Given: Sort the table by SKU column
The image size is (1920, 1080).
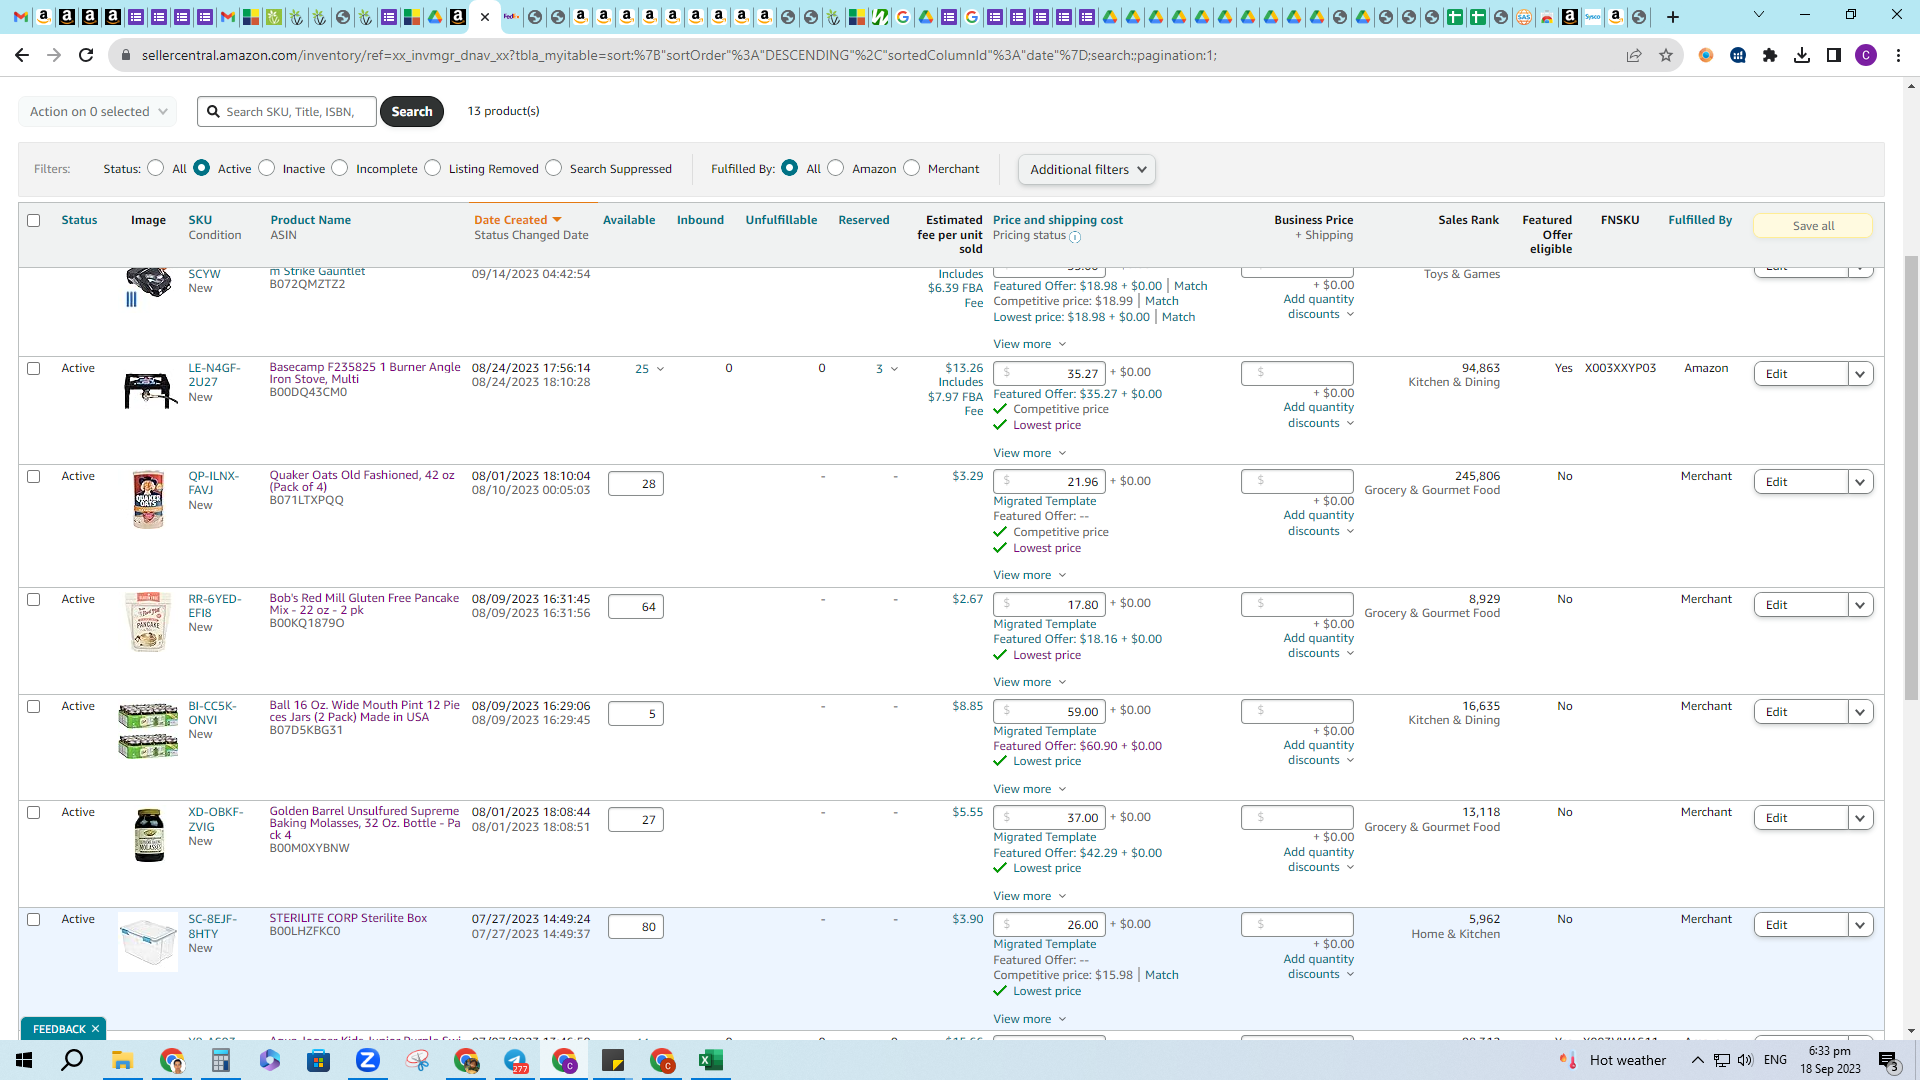Looking at the screenshot, I should click(200, 220).
